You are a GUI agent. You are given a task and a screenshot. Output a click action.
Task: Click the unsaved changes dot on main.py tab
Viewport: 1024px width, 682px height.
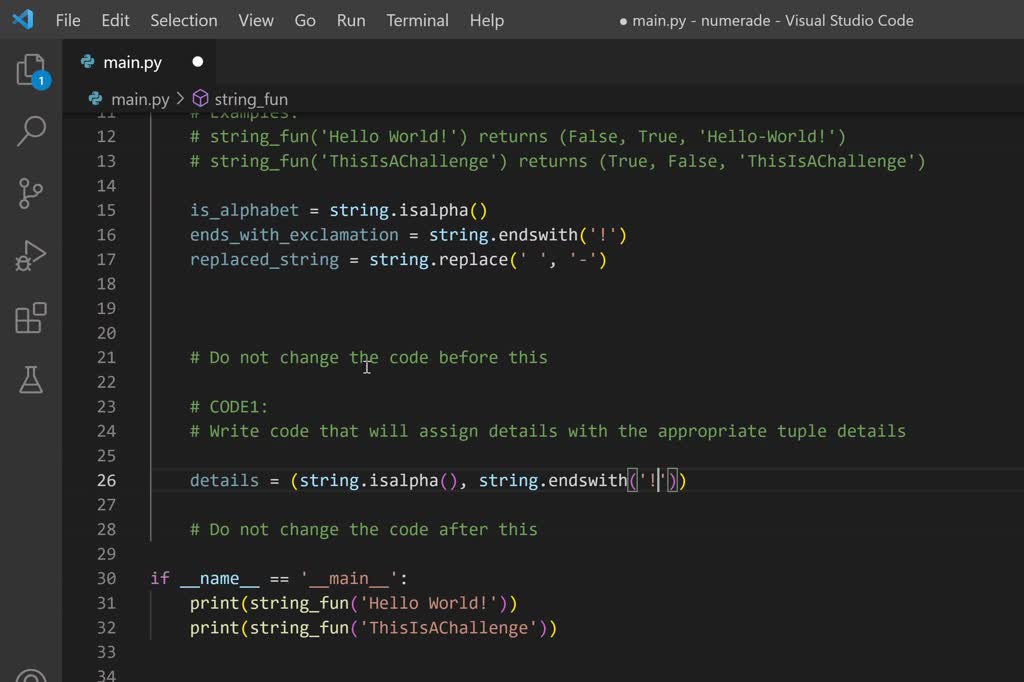[x=197, y=61]
